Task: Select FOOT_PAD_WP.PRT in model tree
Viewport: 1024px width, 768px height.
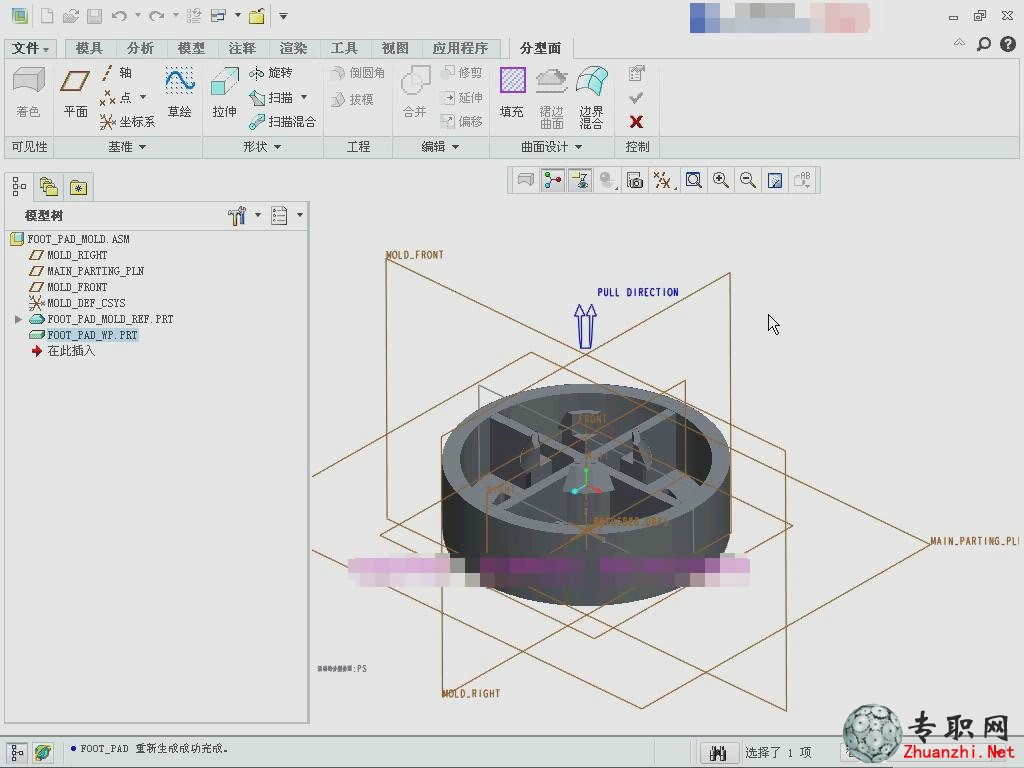Action: pyautogui.click(x=92, y=335)
